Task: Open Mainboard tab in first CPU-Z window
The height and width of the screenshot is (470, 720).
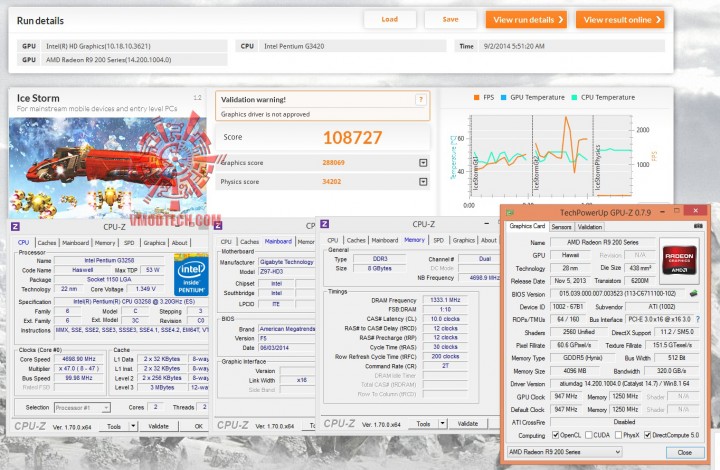Action: tap(75, 243)
